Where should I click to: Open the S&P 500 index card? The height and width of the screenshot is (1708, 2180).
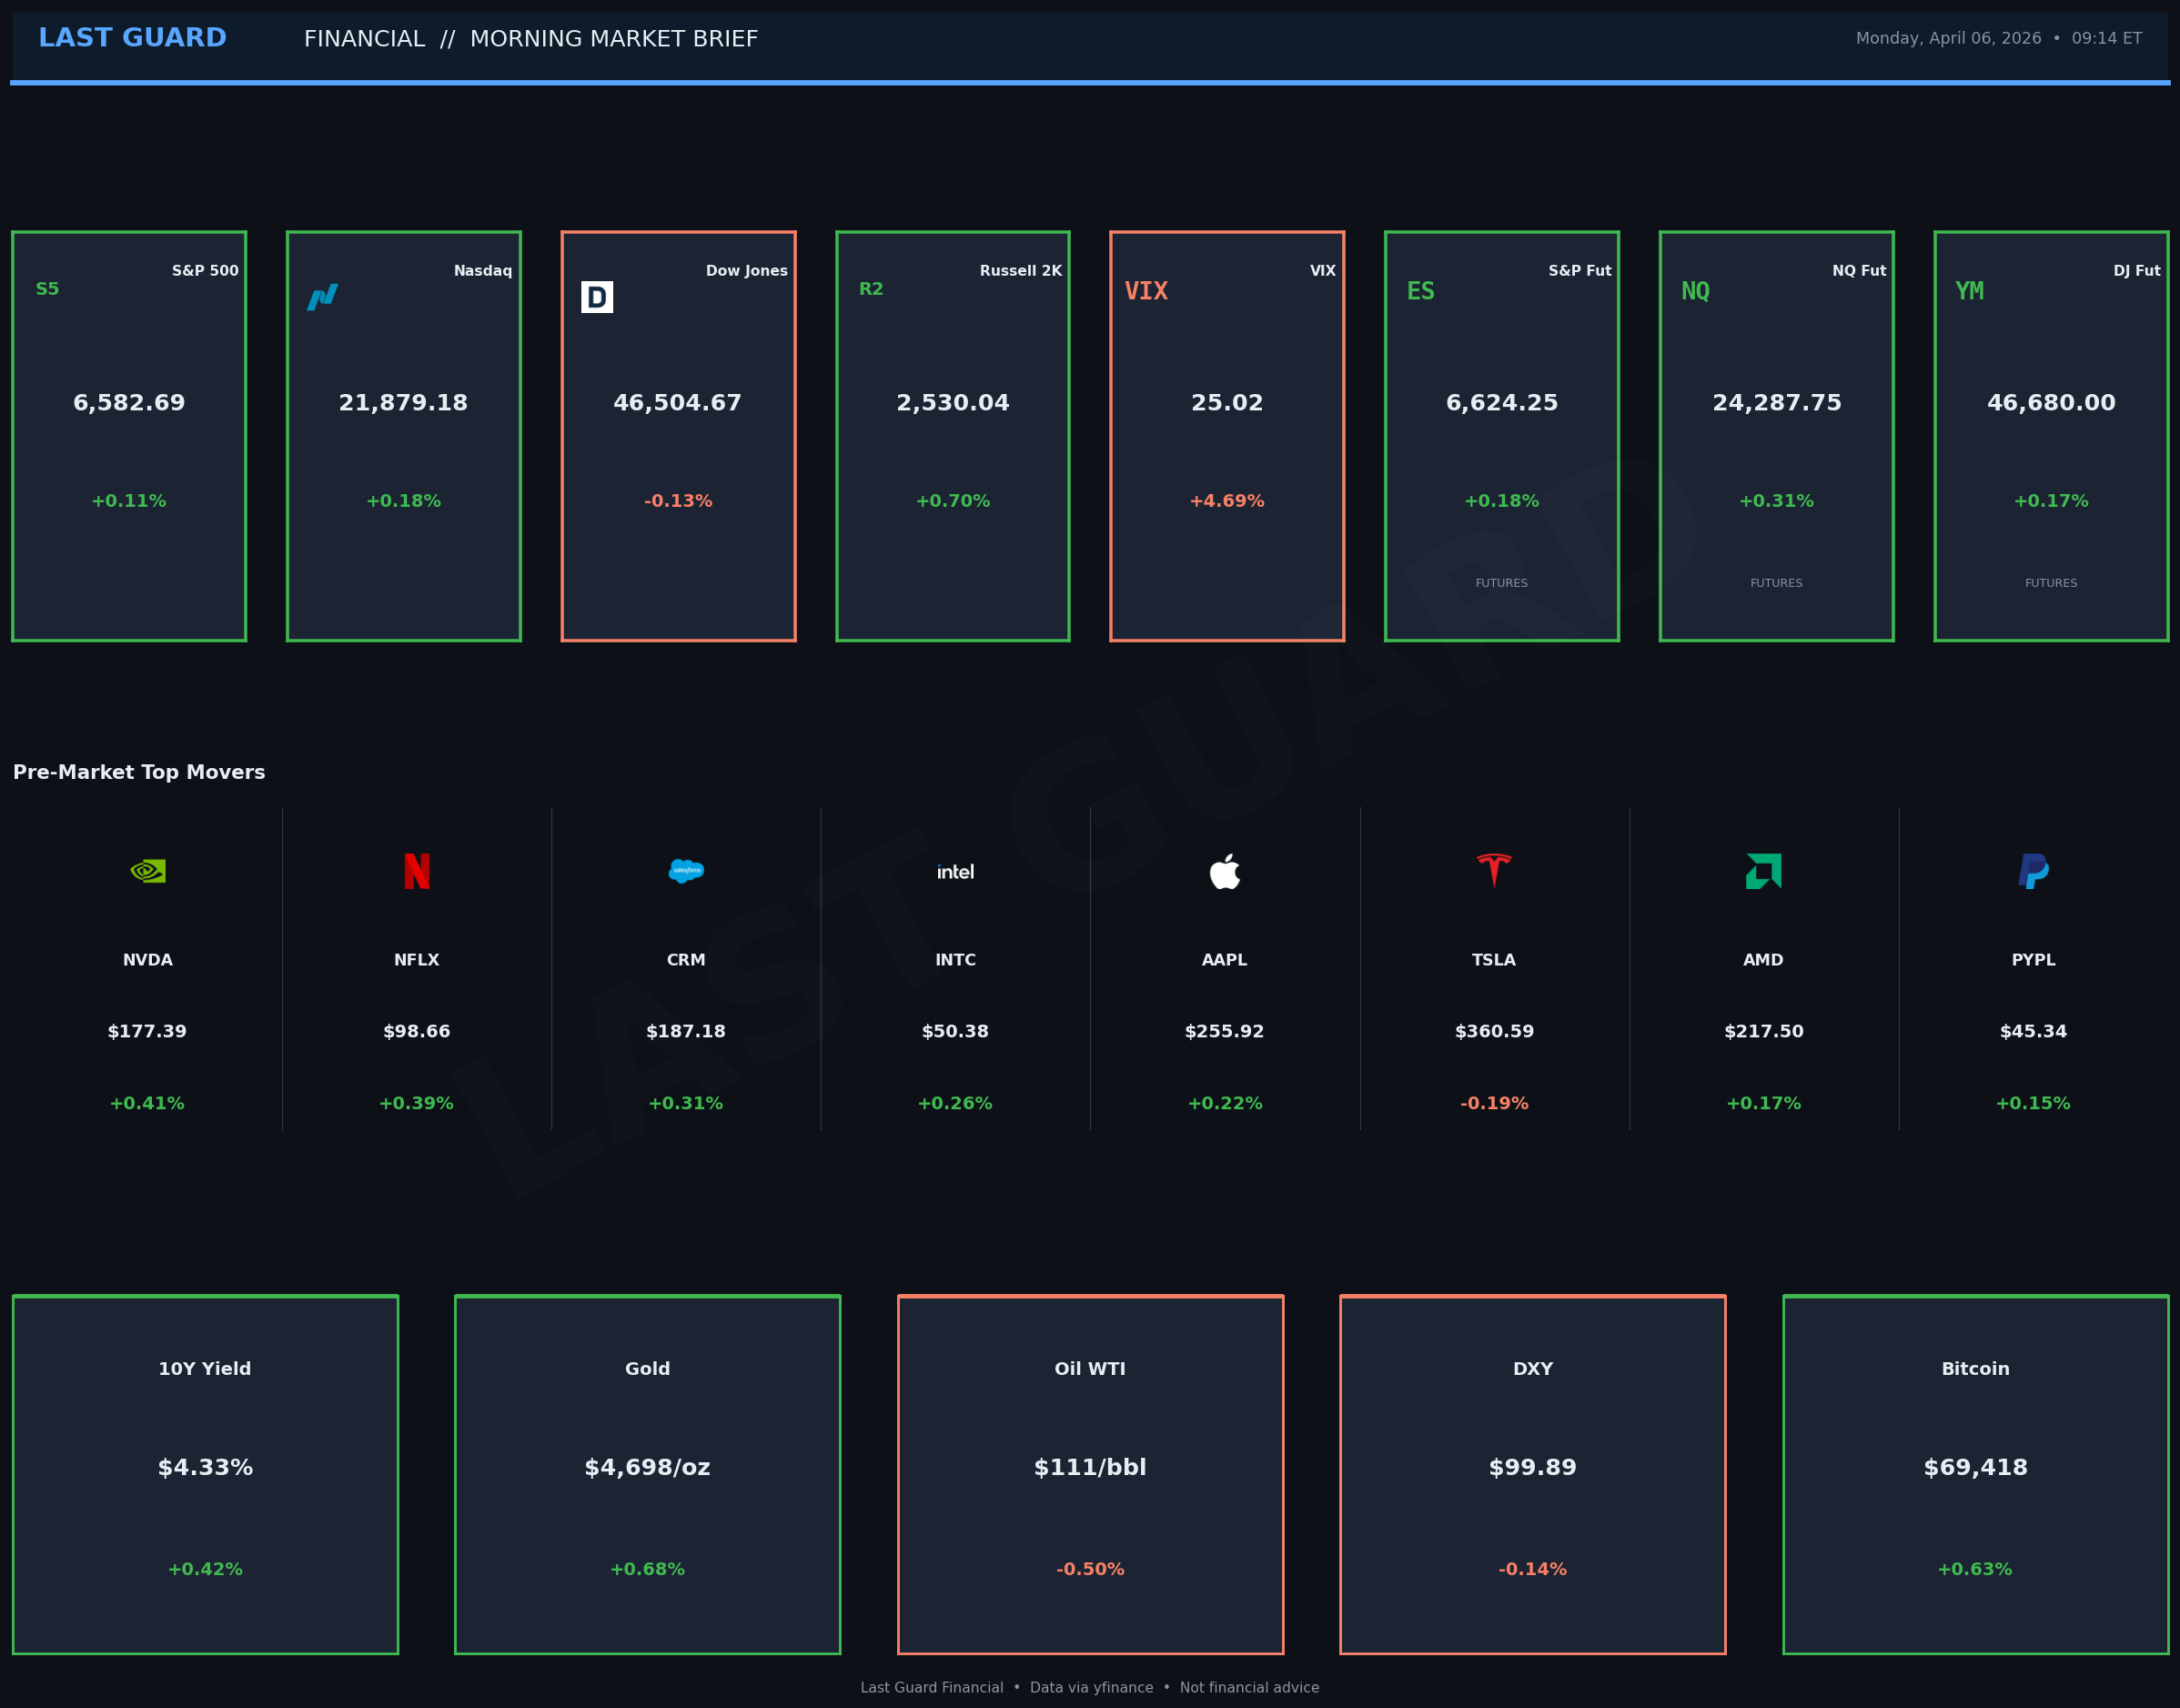tap(129, 436)
